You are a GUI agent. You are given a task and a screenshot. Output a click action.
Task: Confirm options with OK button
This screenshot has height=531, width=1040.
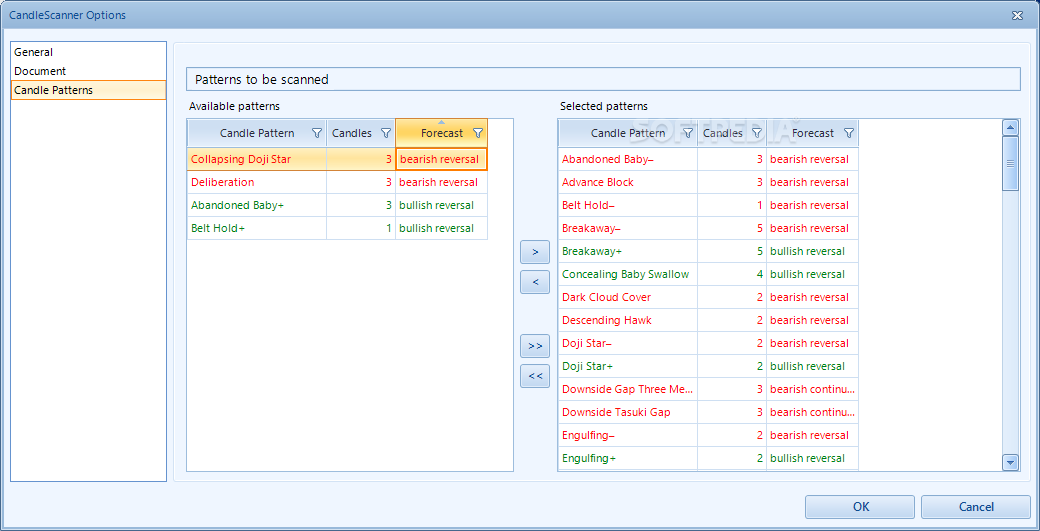pos(860,507)
